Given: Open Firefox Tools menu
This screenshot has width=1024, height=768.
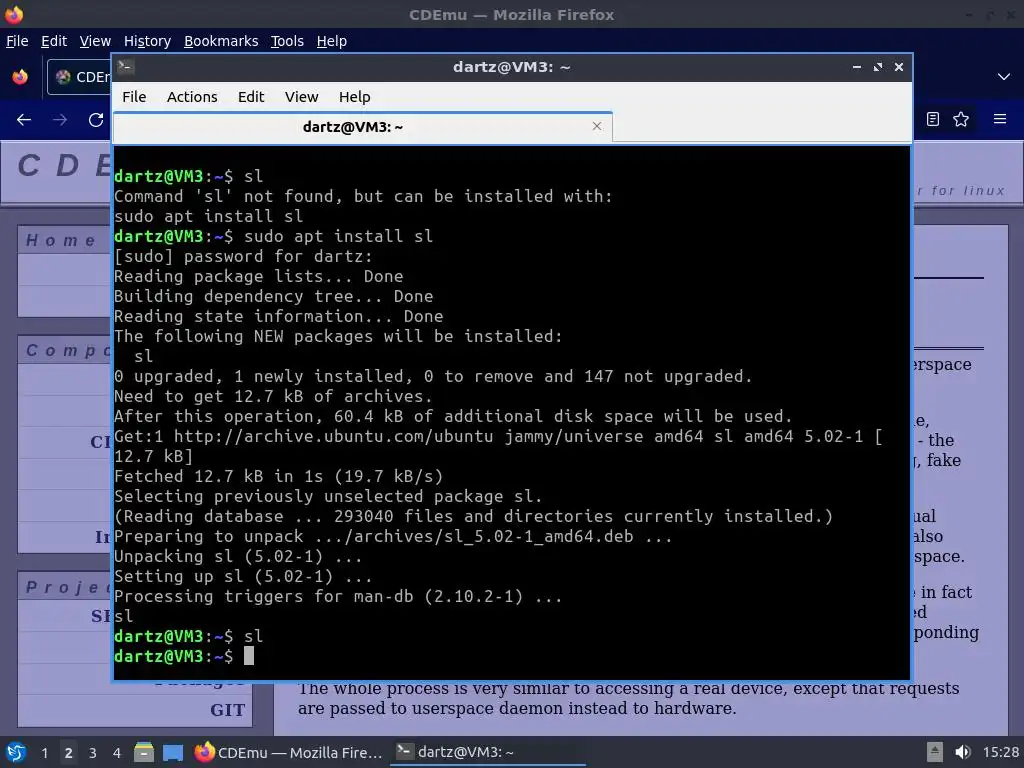Looking at the screenshot, I should pos(287,41).
